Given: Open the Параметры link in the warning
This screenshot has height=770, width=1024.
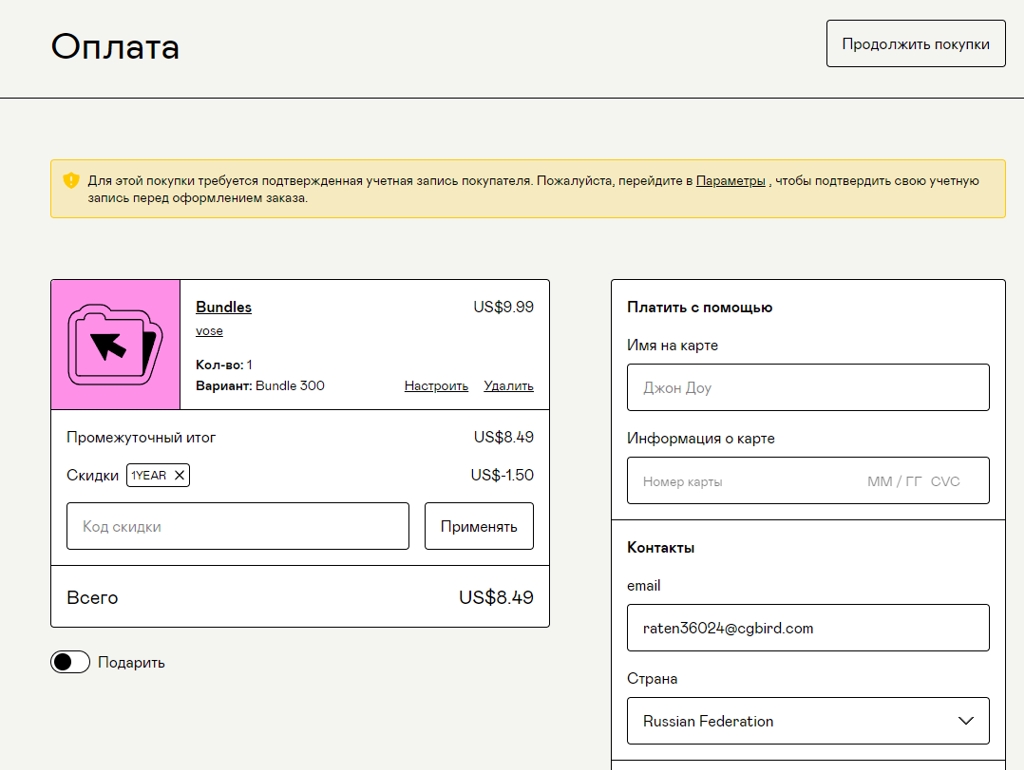Looking at the screenshot, I should point(730,181).
